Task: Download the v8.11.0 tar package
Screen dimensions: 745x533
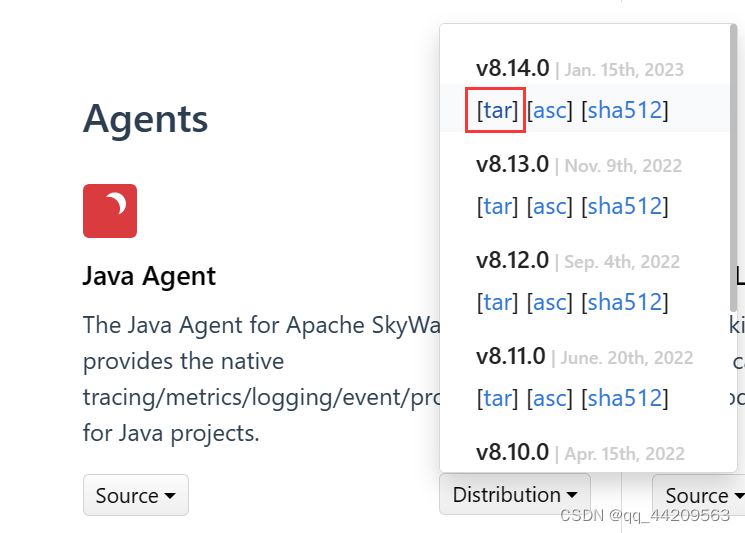Action: pyautogui.click(x=497, y=398)
